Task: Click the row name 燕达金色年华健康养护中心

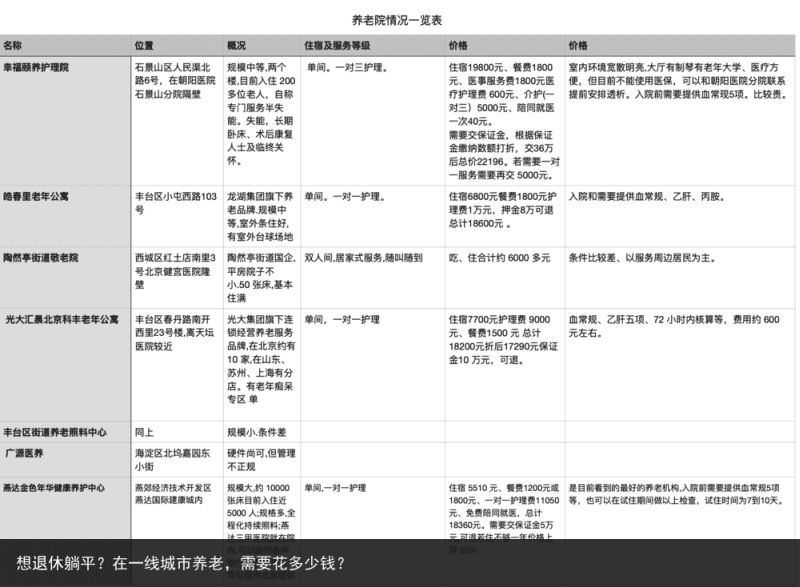Action: click(54, 488)
